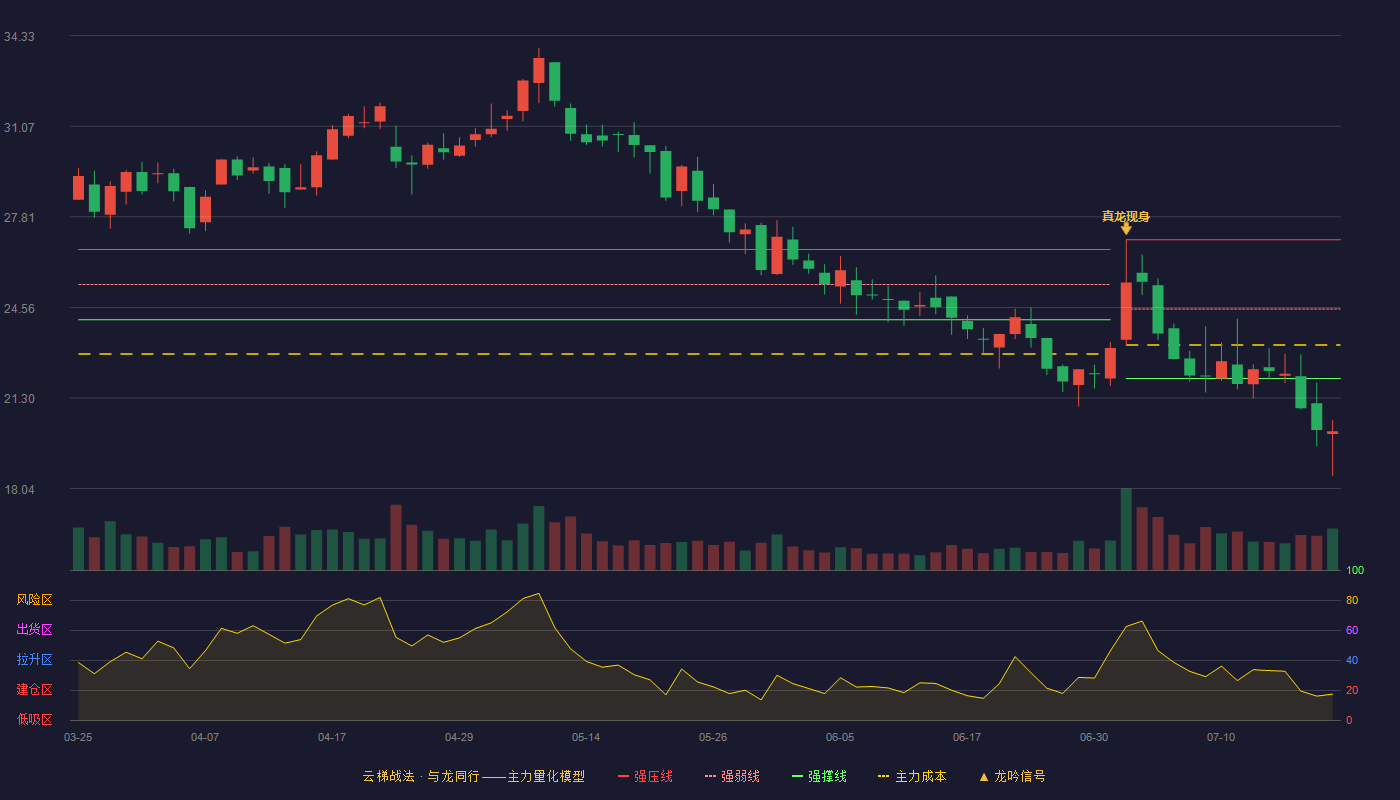Click the 18.04 price axis label
This screenshot has width=1400, height=800.
point(19,489)
